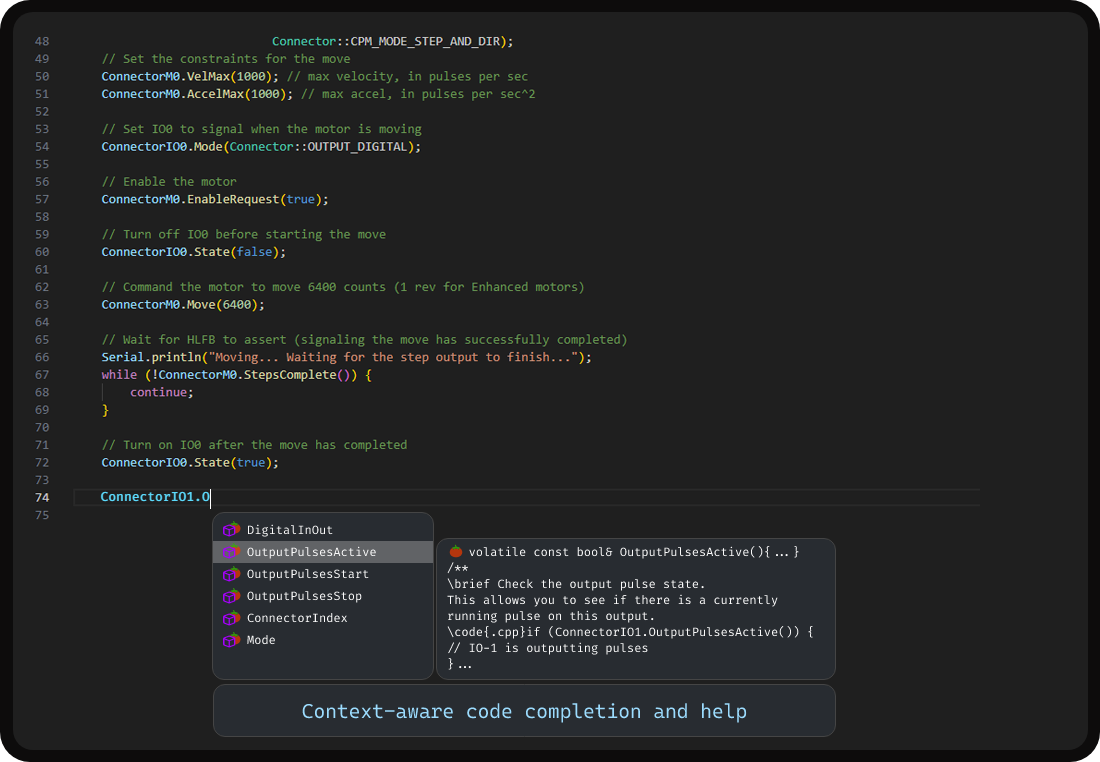Click the OutputPulsesStop suggestion icon

pos(231,595)
